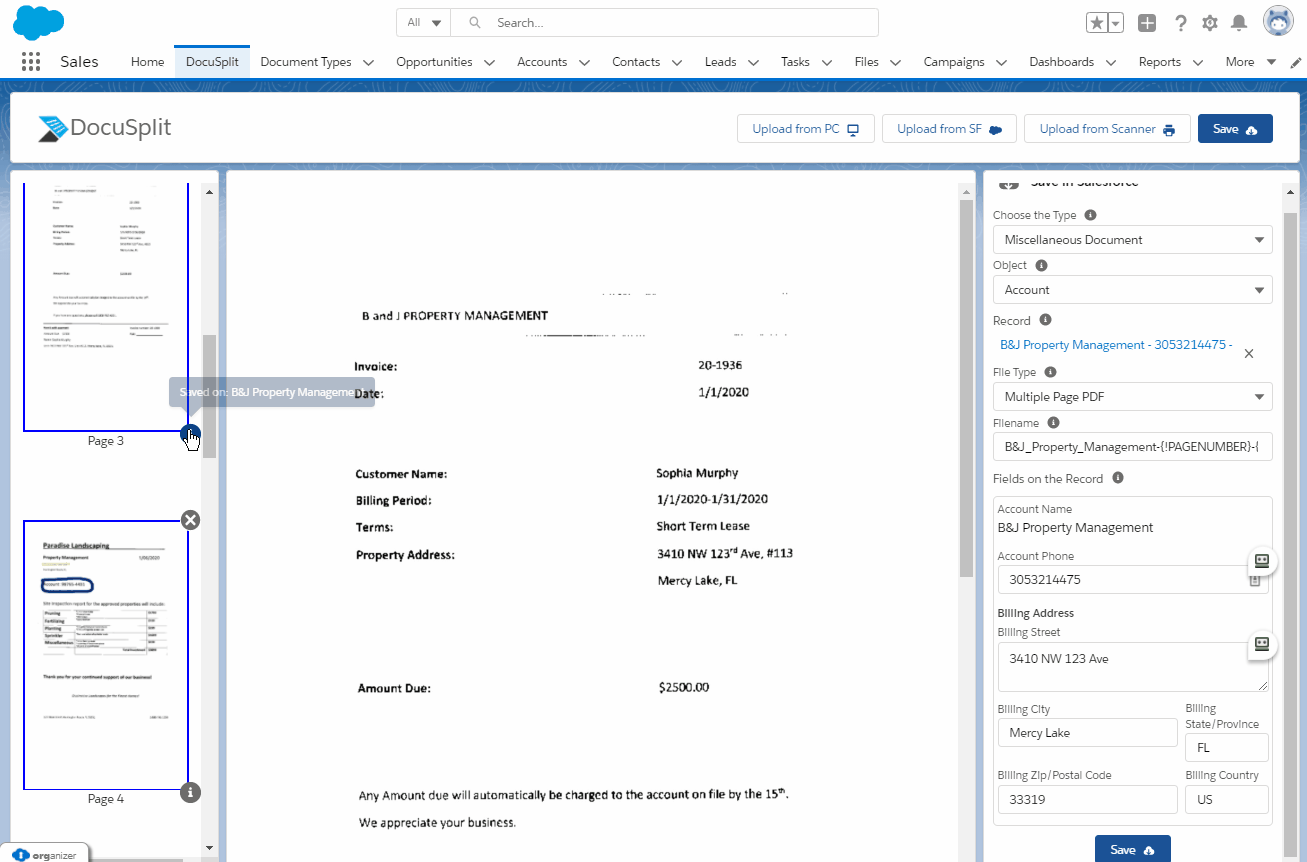Open the More navigation menu
The height and width of the screenshot is (862, 1307).
[1250, 62]
